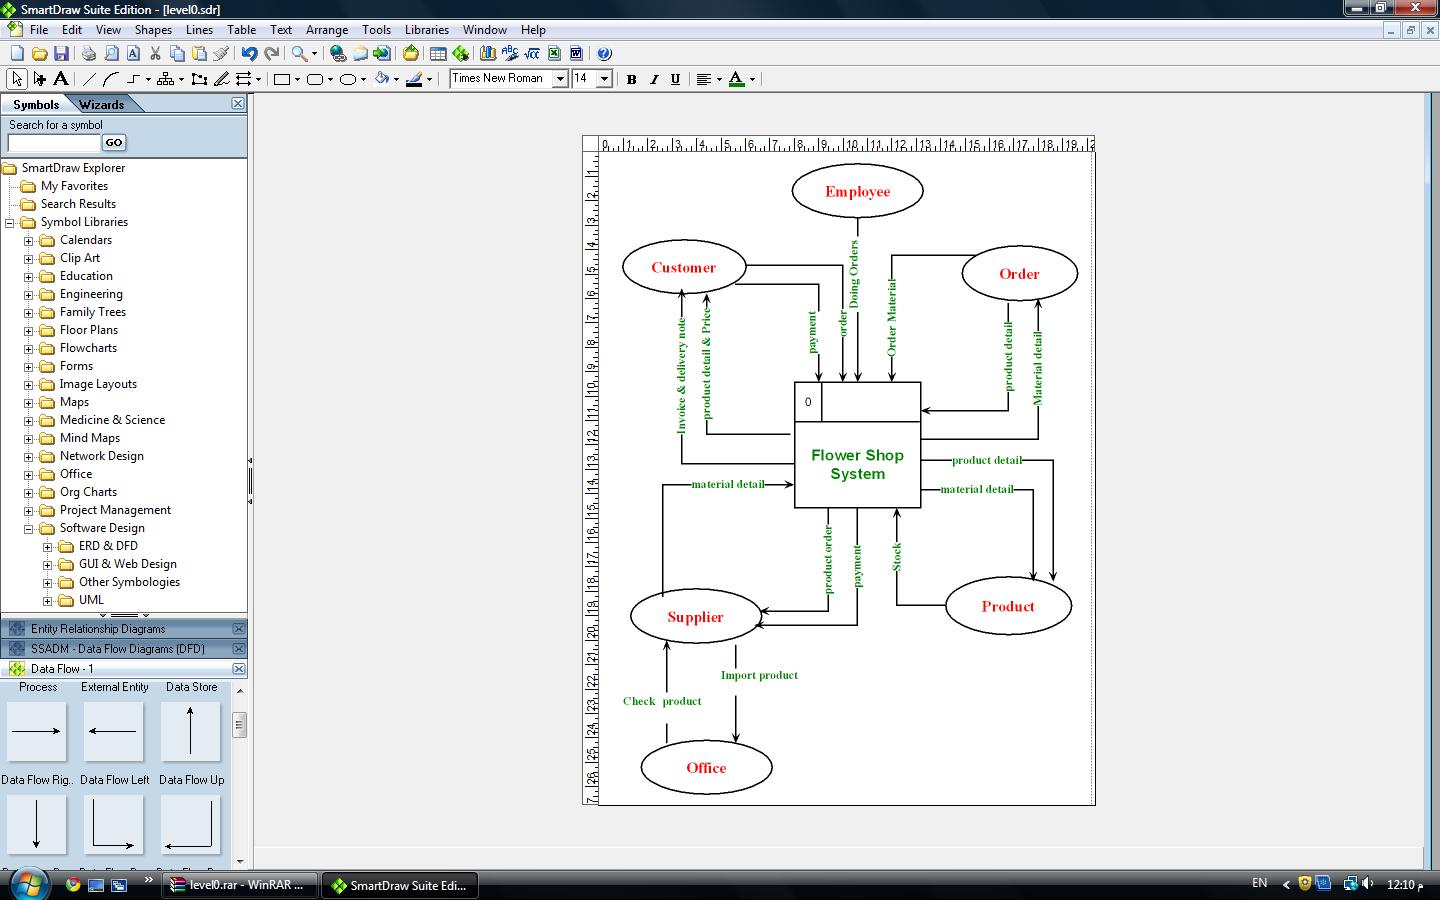Select the ellipse shape tool

[348, 79]
